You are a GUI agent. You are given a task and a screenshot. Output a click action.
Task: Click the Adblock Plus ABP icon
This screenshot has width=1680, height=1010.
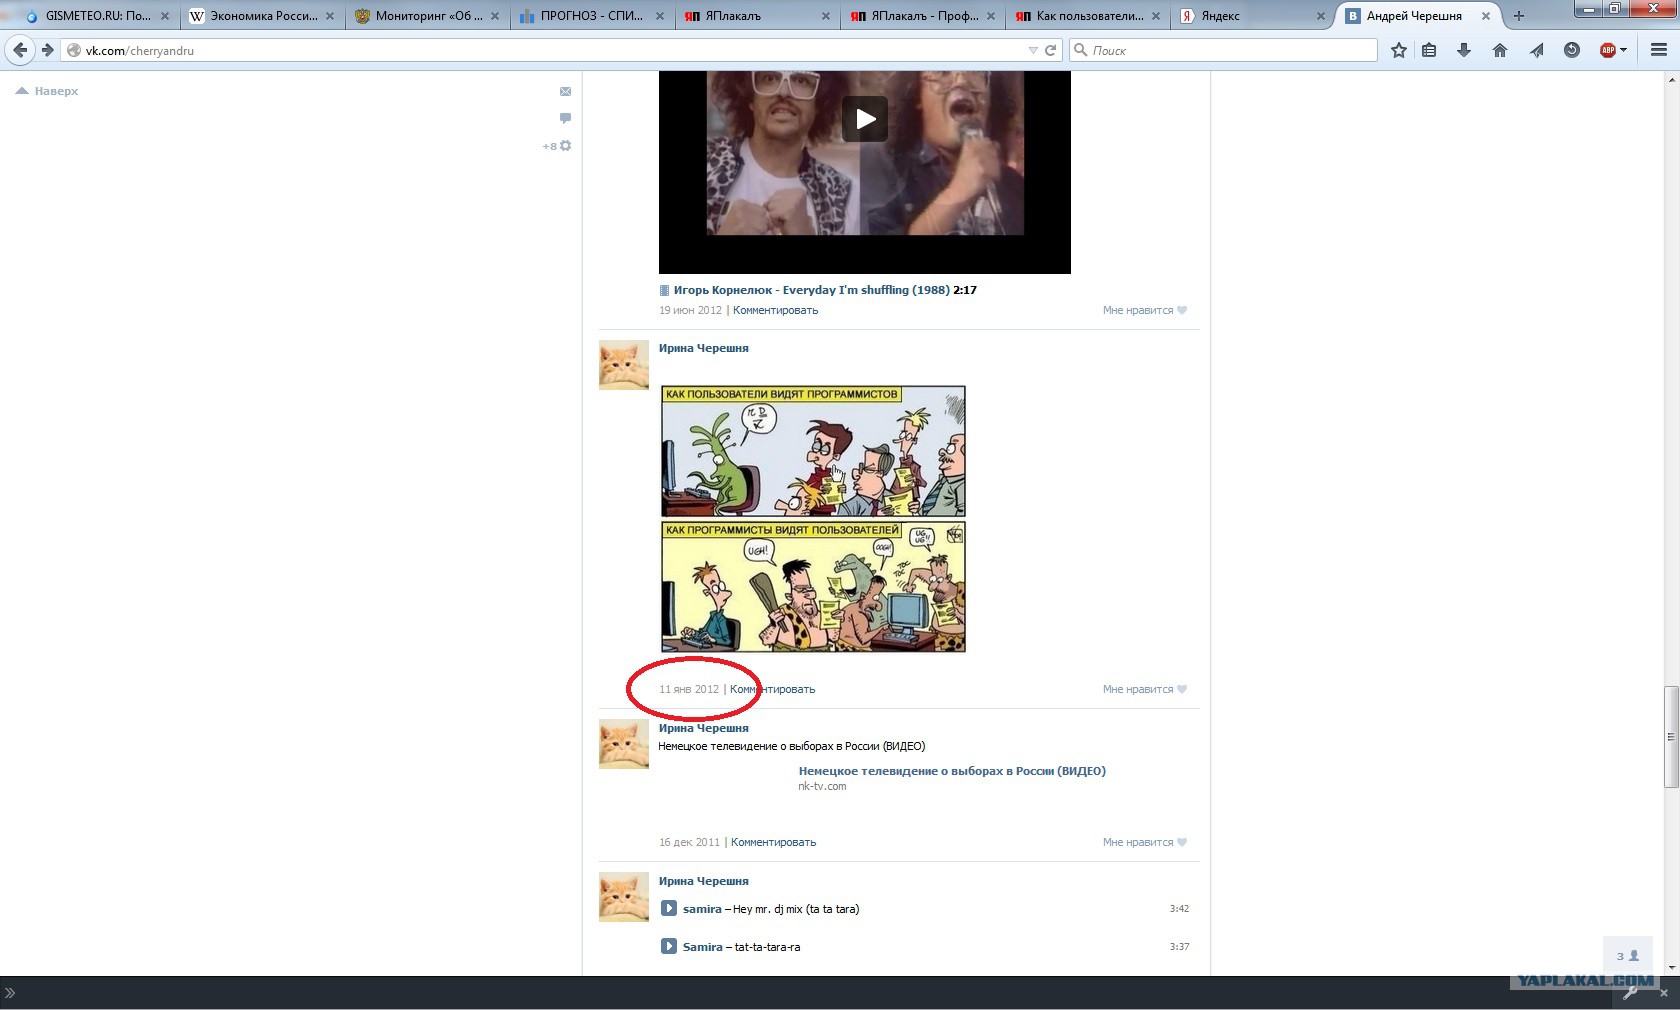(x=1608, y=50)
